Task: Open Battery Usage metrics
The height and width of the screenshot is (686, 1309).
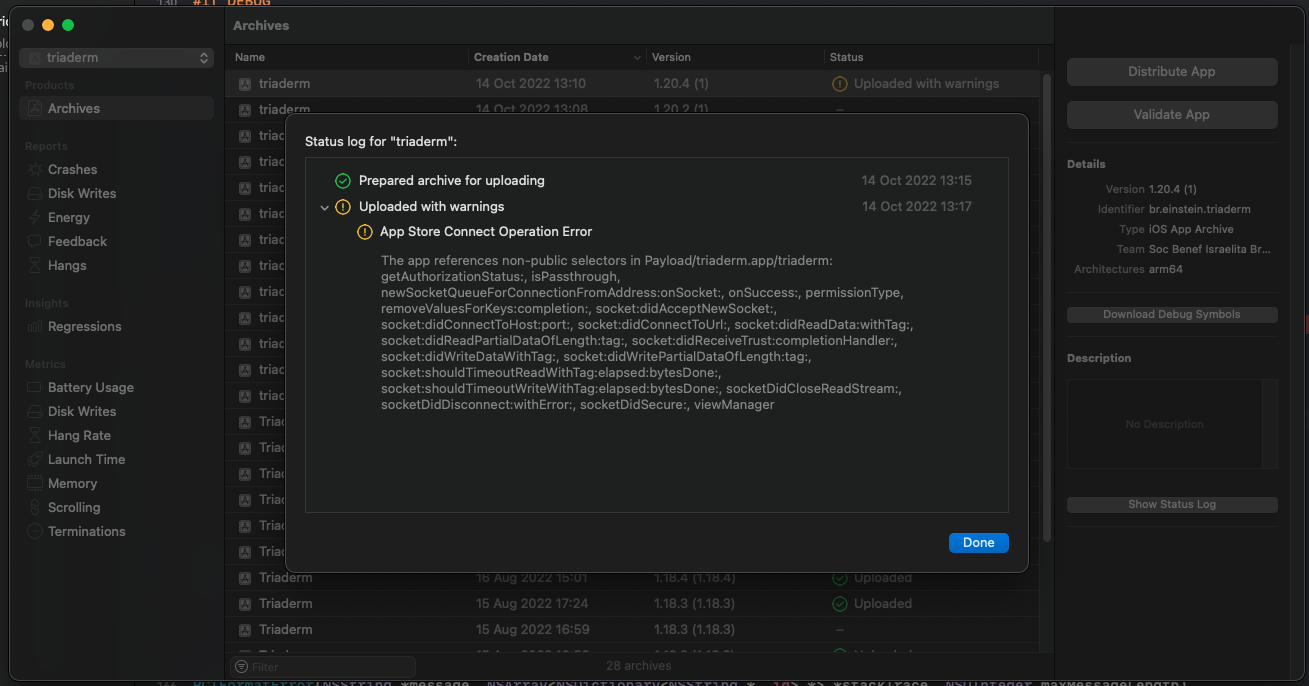Action: [x=90, y=388]
